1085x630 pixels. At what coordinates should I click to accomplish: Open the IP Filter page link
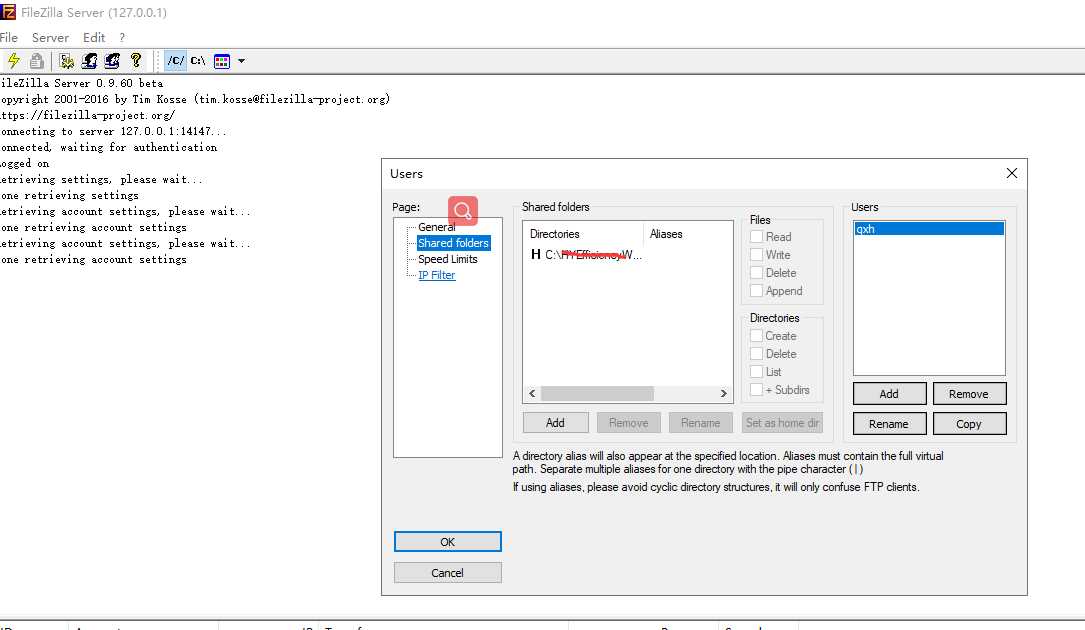pos(437,275)
